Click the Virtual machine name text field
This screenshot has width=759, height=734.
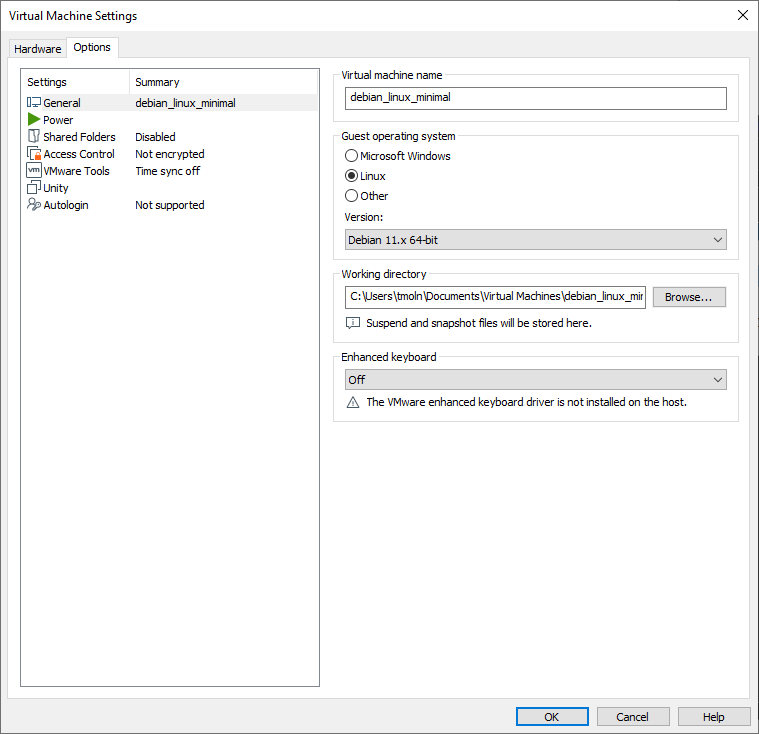click(535, 98)
